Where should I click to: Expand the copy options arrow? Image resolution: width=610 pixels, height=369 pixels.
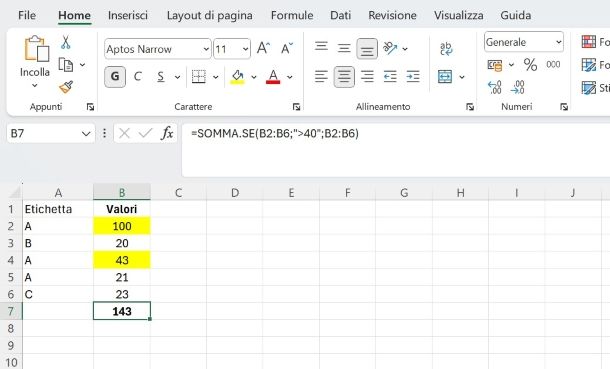(82, 65)
